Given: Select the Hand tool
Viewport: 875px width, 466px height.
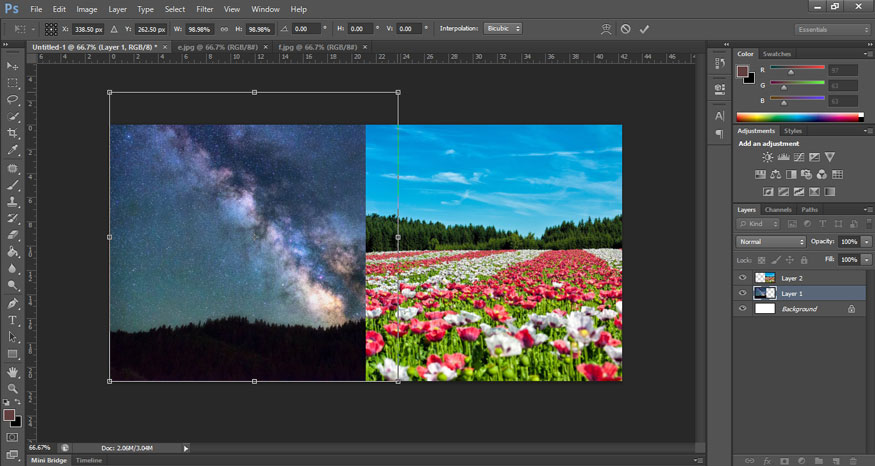Looking at the screenshot, I should point(13,372).
